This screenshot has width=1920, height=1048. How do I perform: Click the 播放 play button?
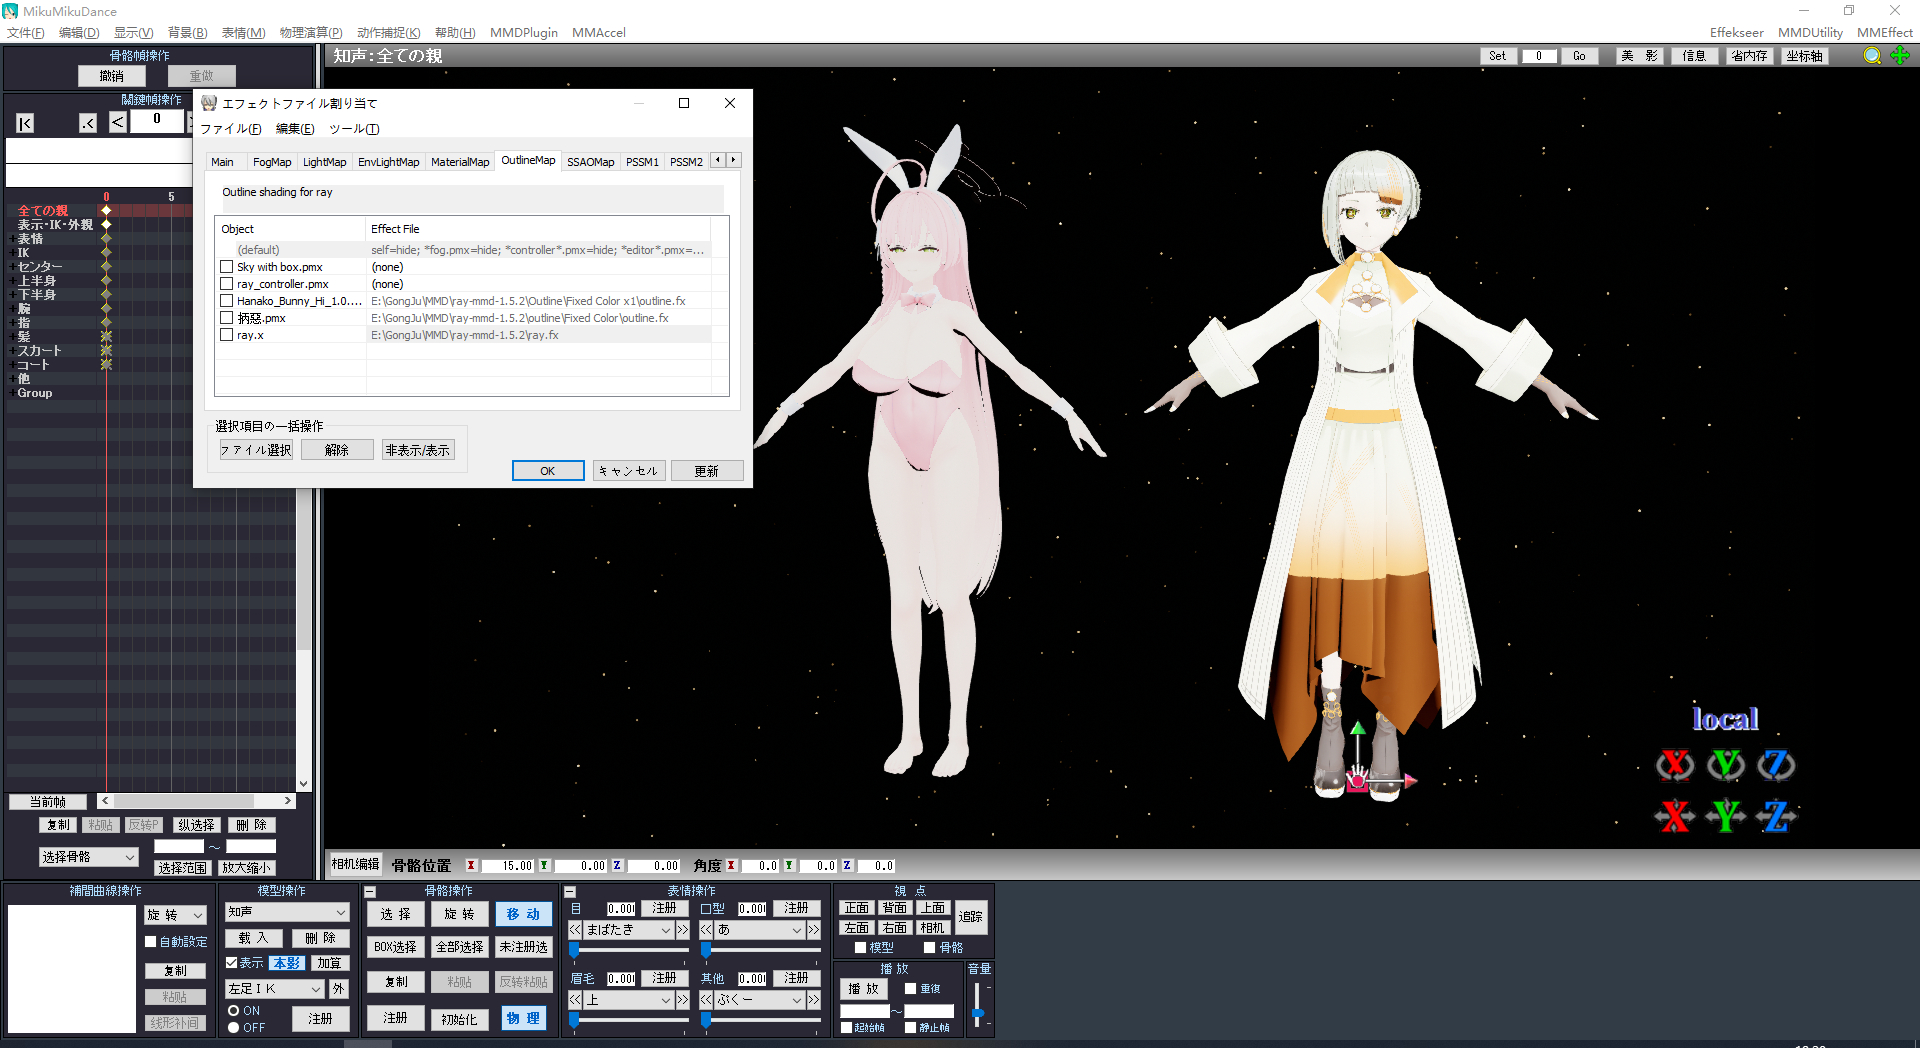(864, 989)
